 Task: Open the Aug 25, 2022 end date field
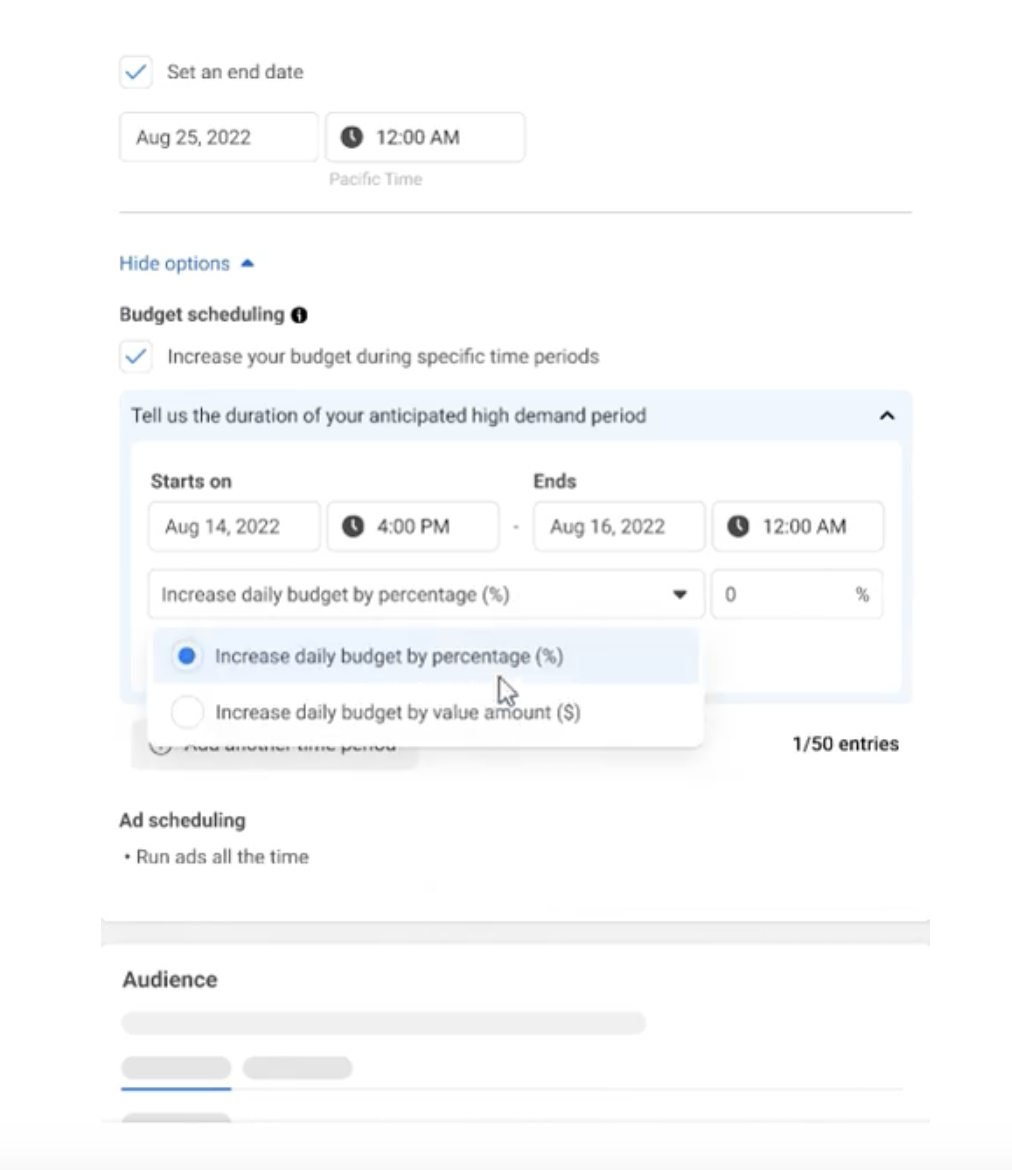click(x=218, y=137)
